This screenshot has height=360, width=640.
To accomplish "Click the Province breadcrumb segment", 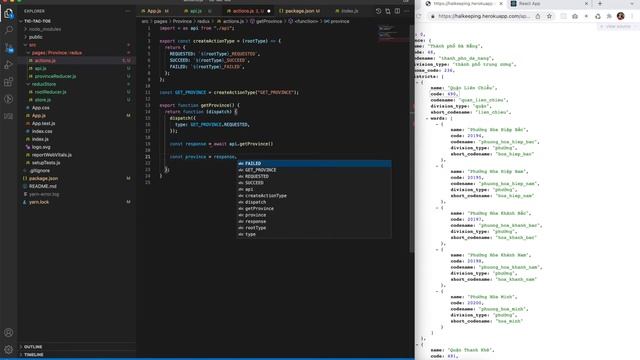I will coord(182,21).
